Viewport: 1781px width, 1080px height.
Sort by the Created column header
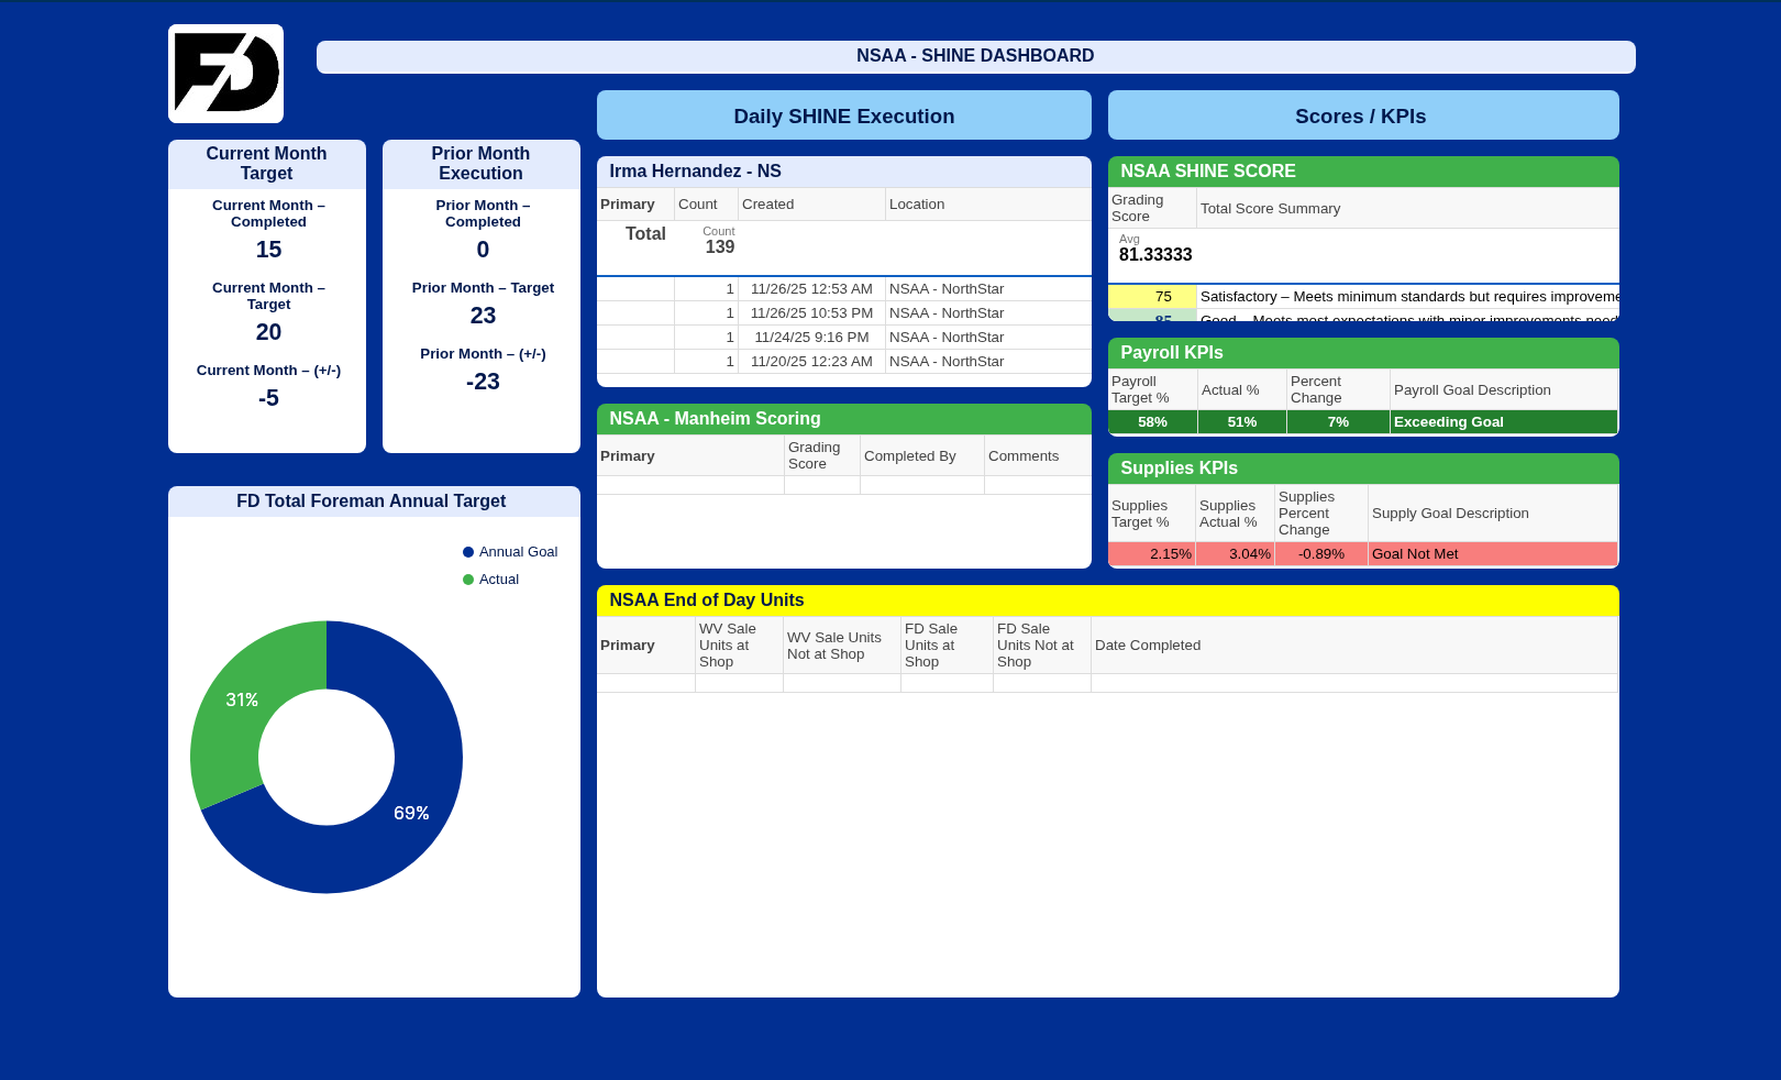click(x=767, y=204)
